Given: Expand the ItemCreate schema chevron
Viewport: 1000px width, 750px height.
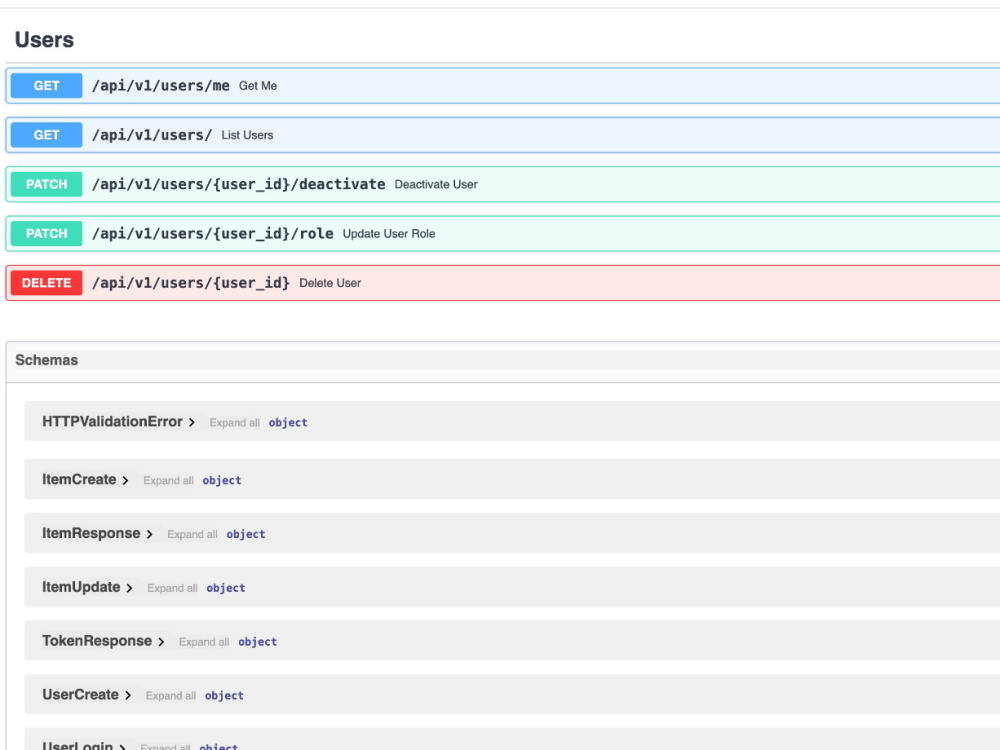Looking at the screenshot, I should click(x=125, y=480).
